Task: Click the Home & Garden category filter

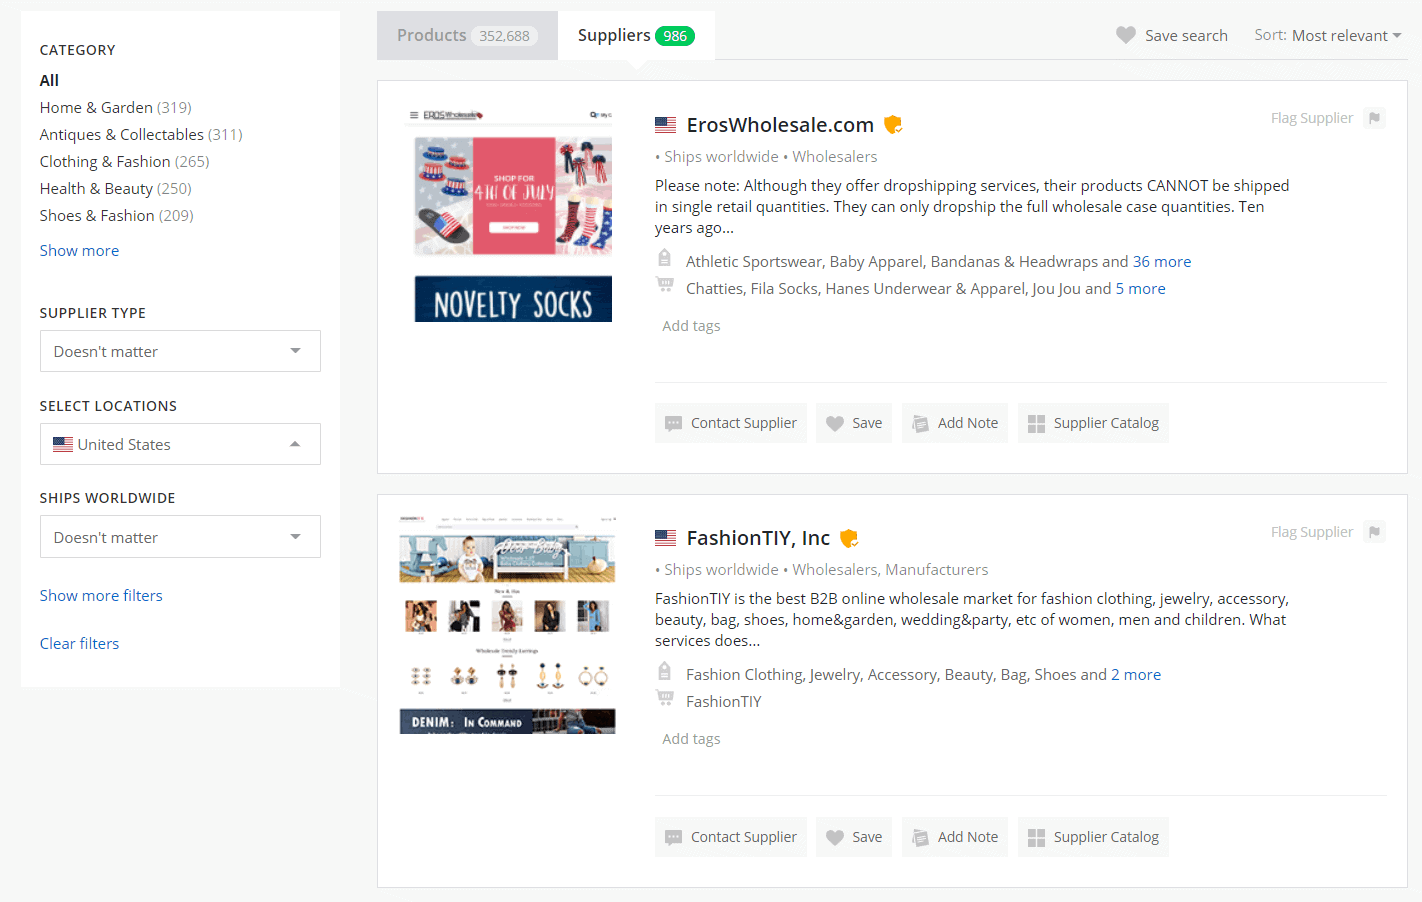Action: pos(96,107)
